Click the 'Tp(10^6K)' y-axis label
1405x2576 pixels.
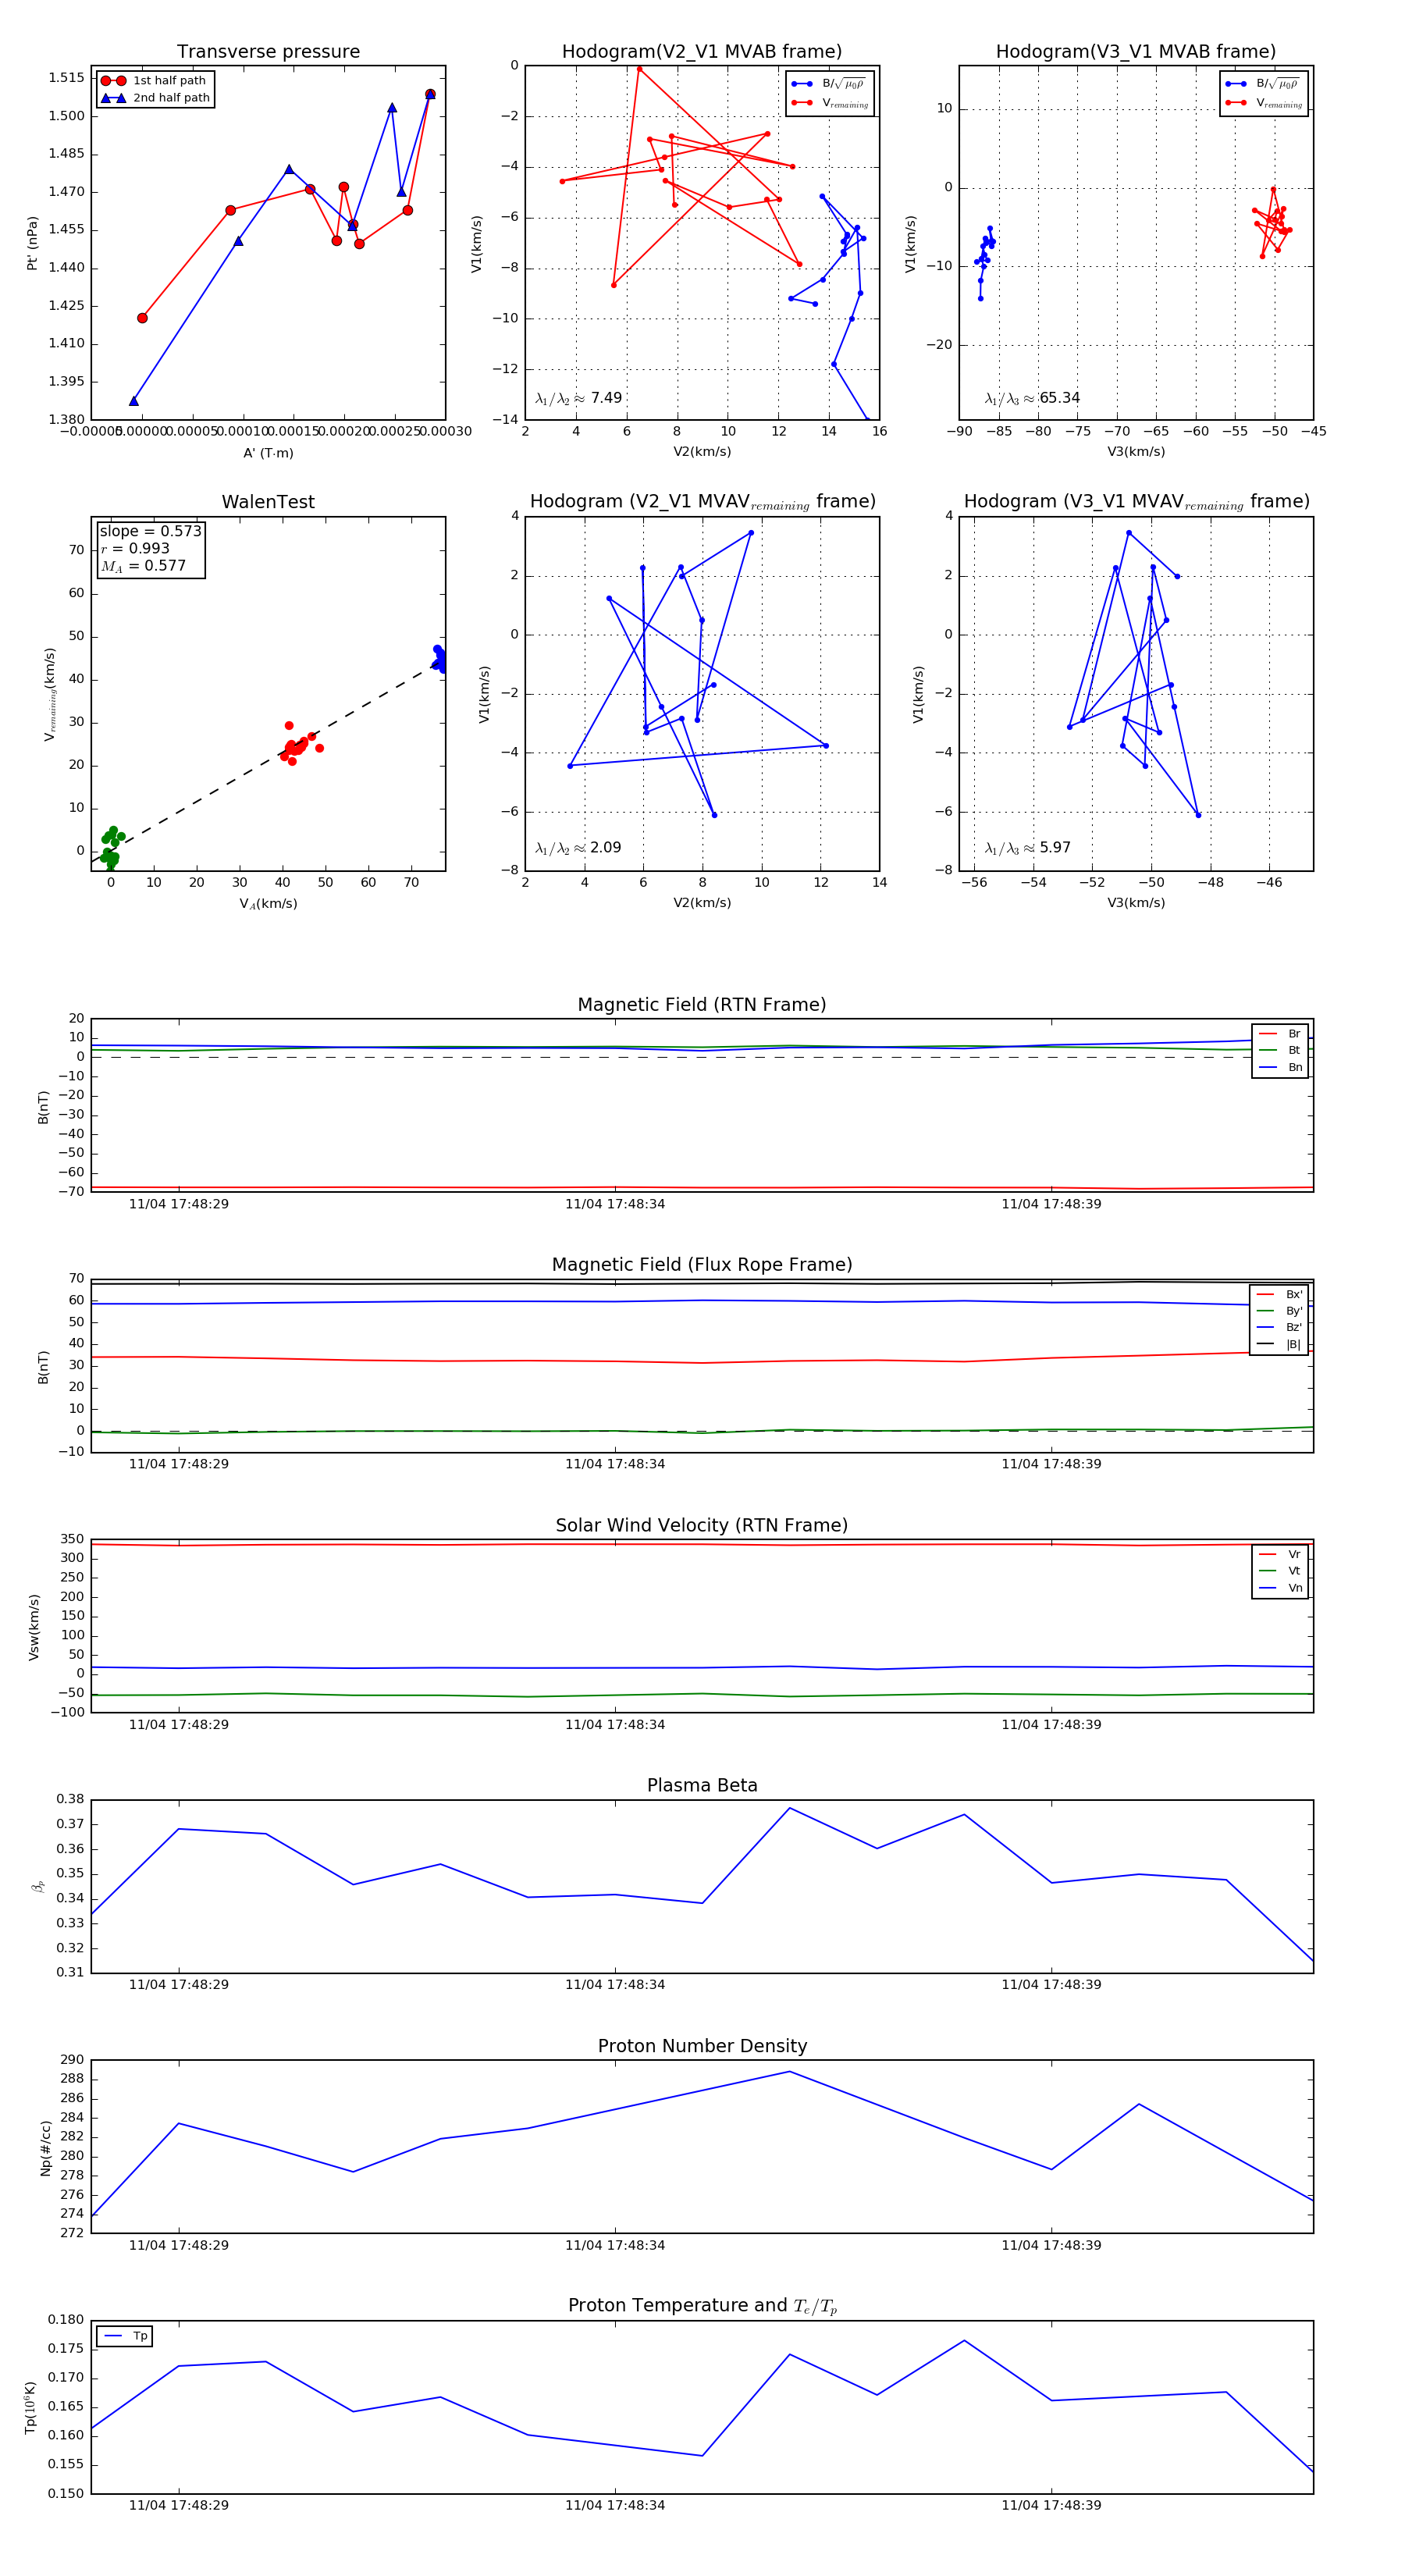coord(31,2407)
